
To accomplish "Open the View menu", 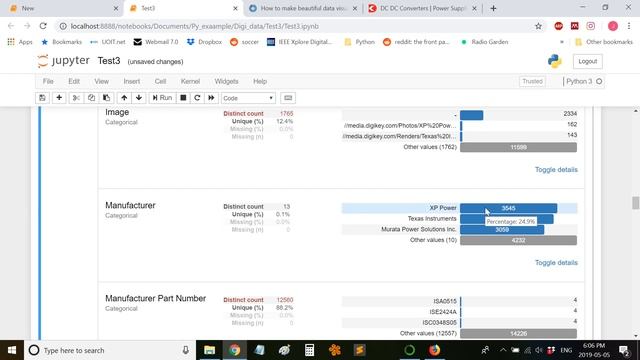I will point(102,81).
